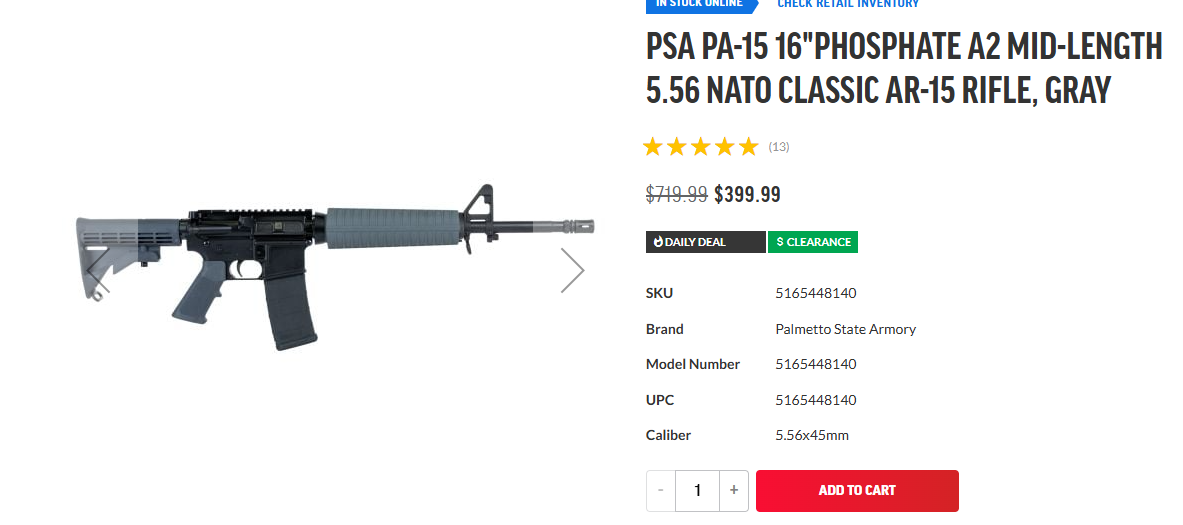This screenshot has height=525, width=1183.
Task: Increase quantity with the plus button
Action: coord(734,490)
